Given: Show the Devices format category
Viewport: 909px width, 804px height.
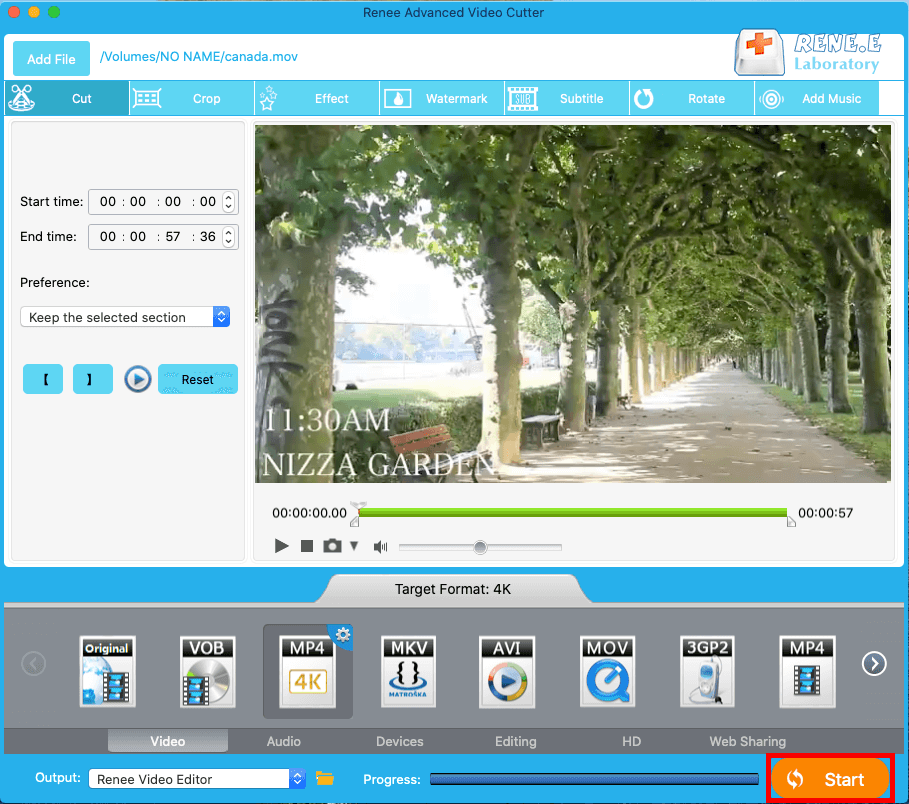Looking at the screenshot, I should point(399,741).
